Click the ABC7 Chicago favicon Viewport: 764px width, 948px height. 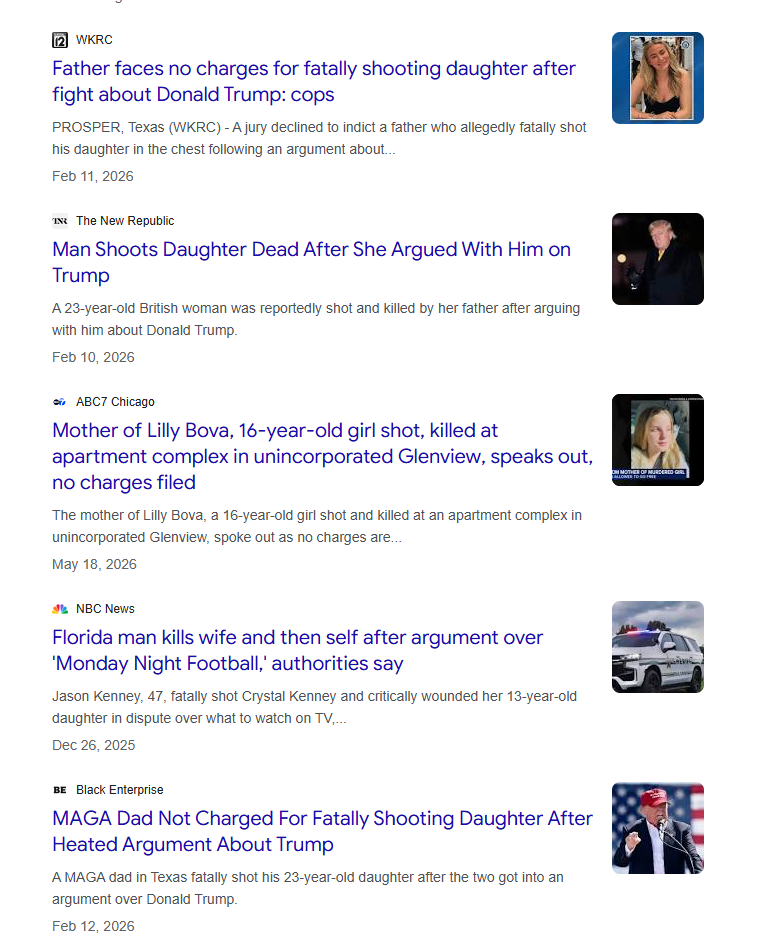pyautogui.click(x=60, y=402)
